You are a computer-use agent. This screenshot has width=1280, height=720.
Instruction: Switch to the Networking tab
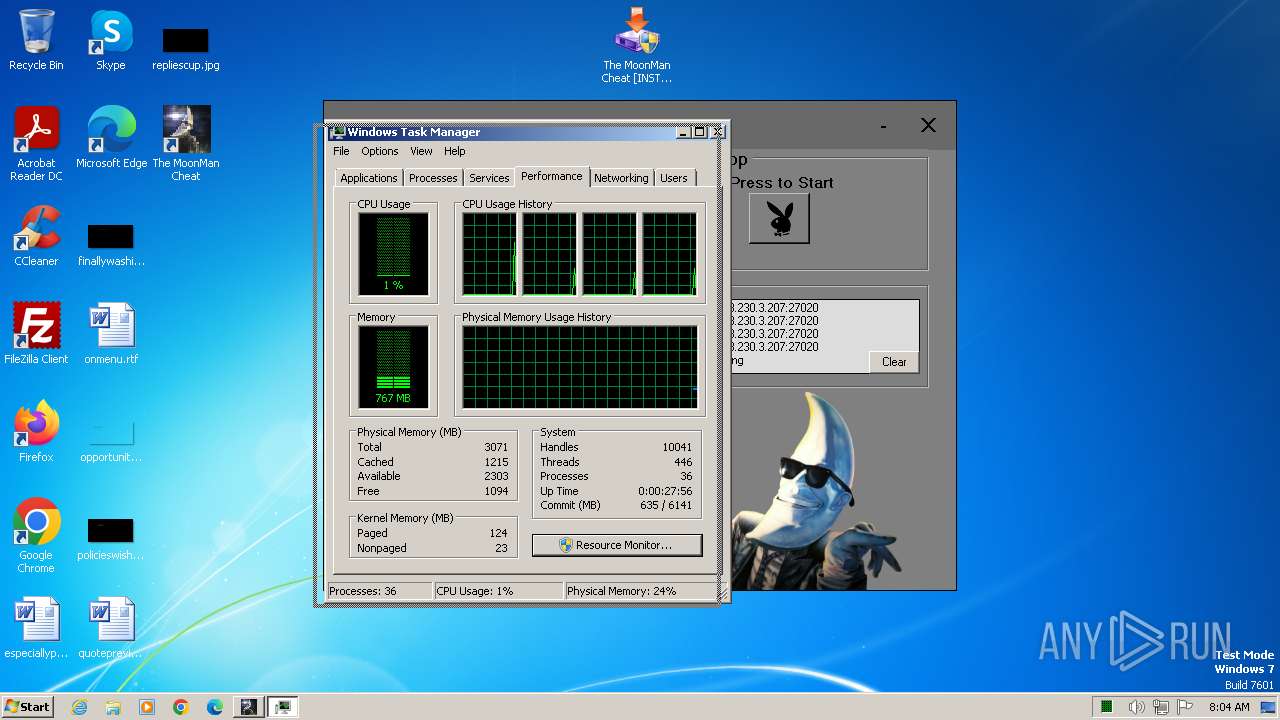coord(621,178)
